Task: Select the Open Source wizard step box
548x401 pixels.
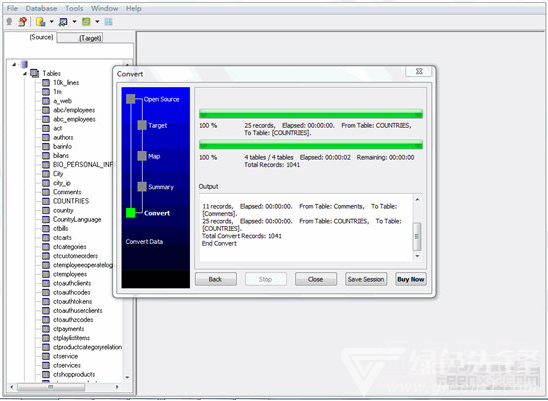Action: (131, 99)
